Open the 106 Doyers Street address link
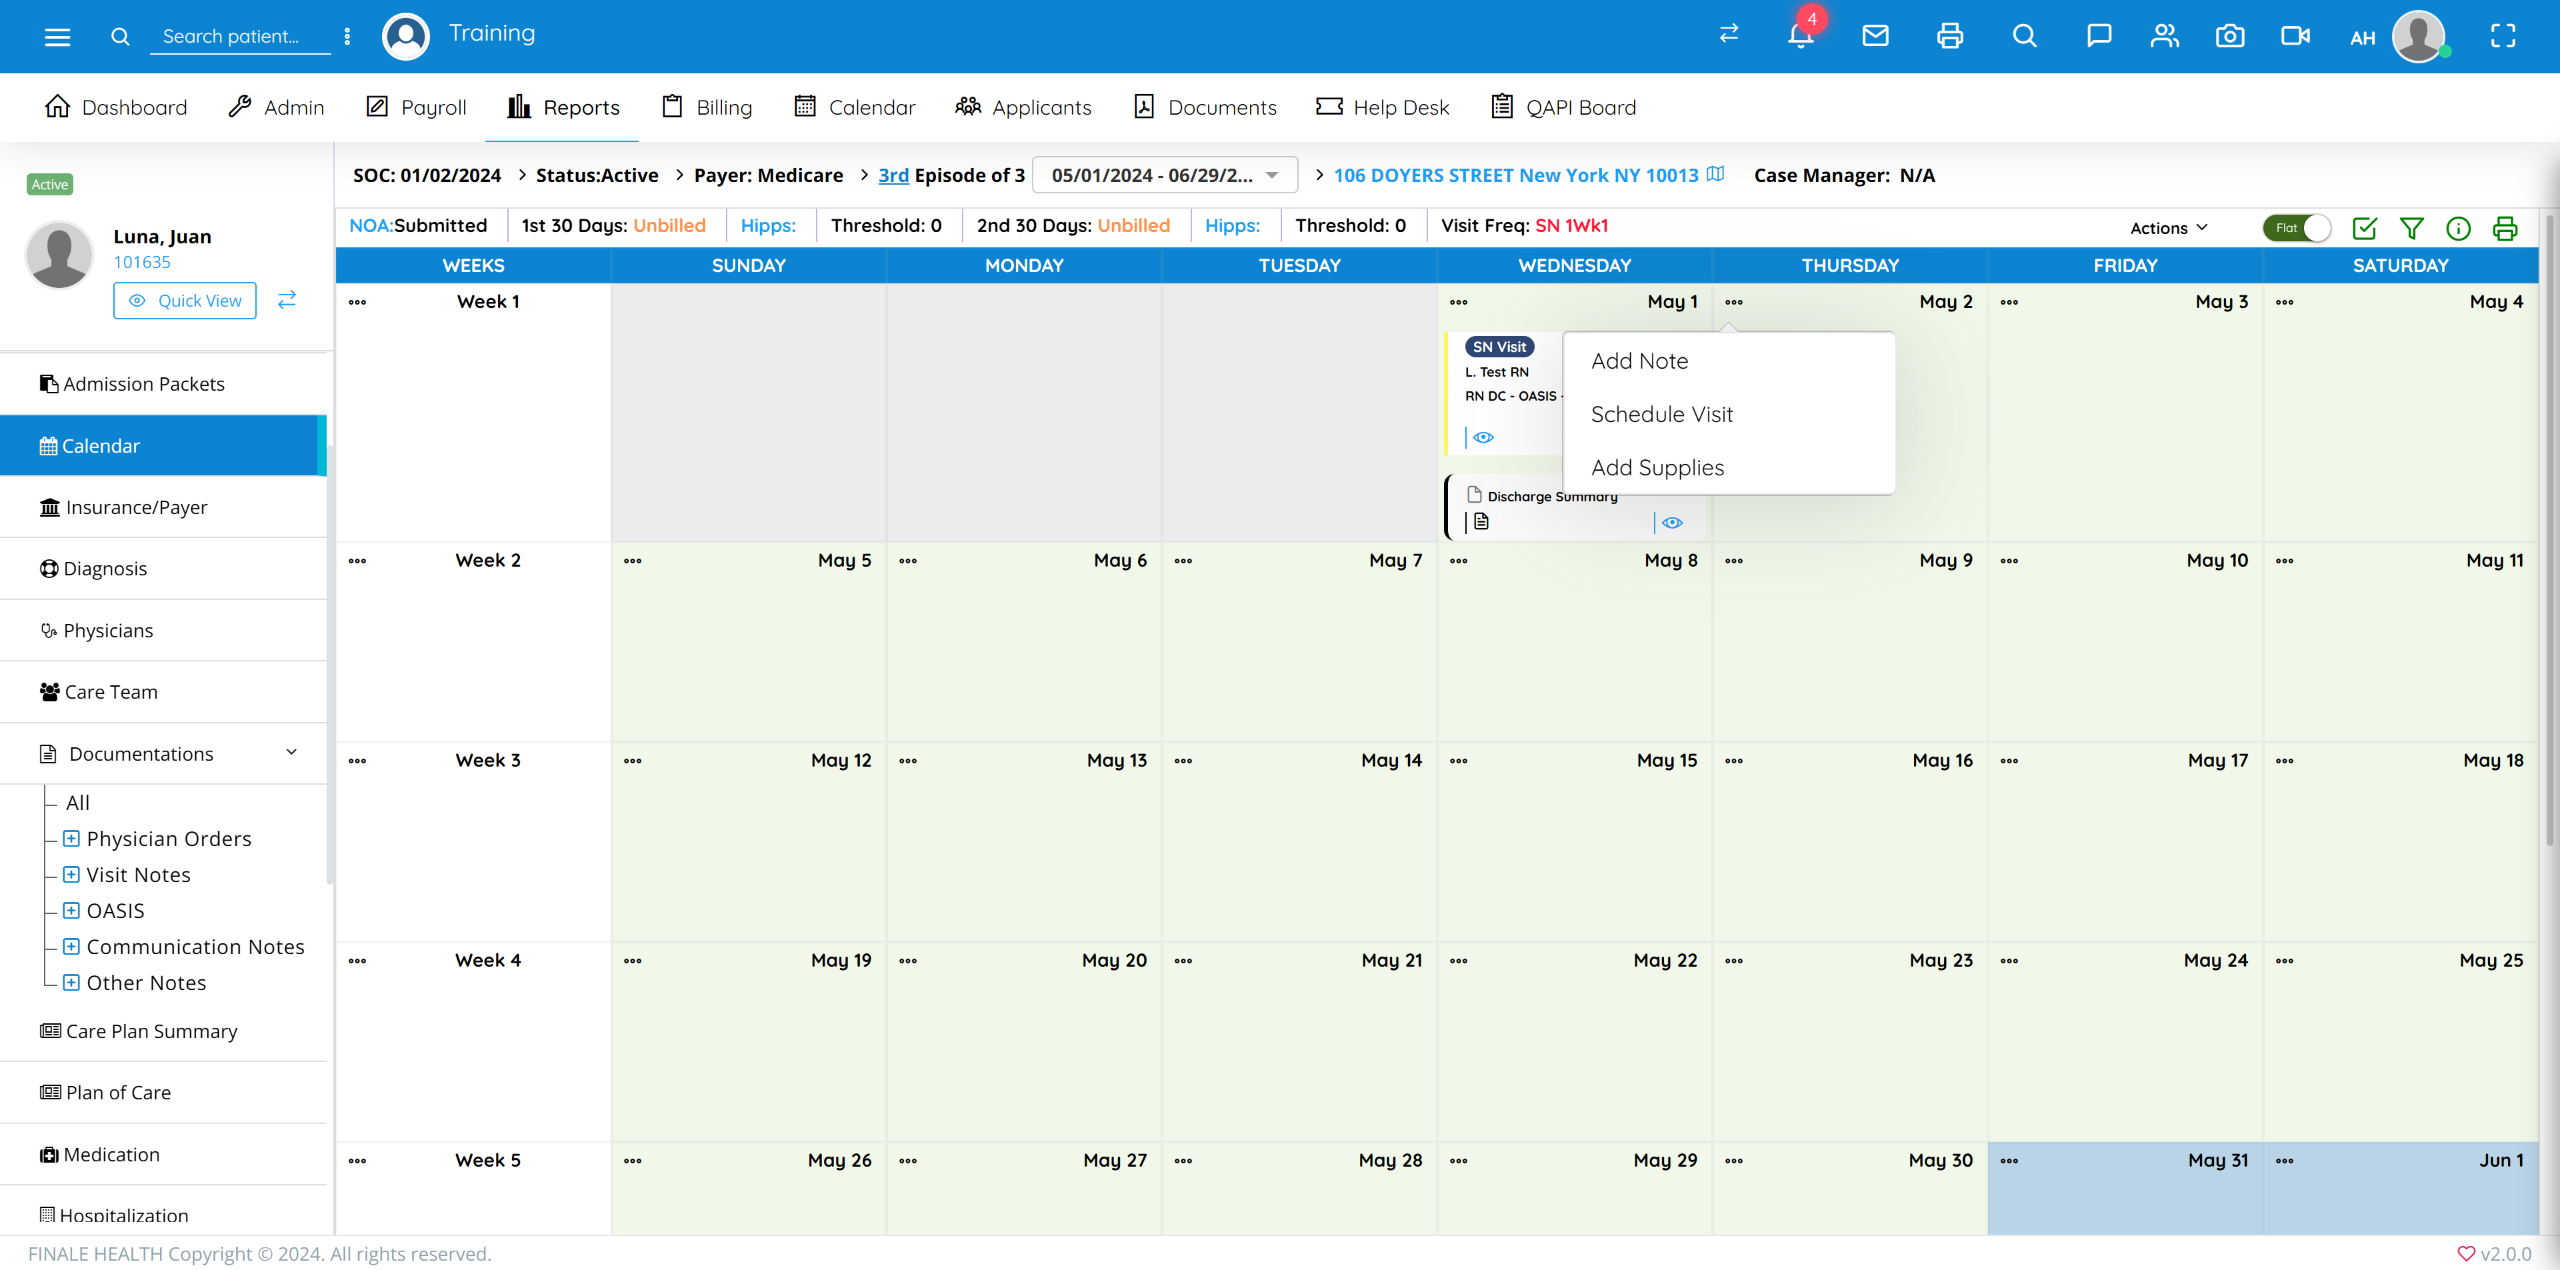 tap(1515, 175)
